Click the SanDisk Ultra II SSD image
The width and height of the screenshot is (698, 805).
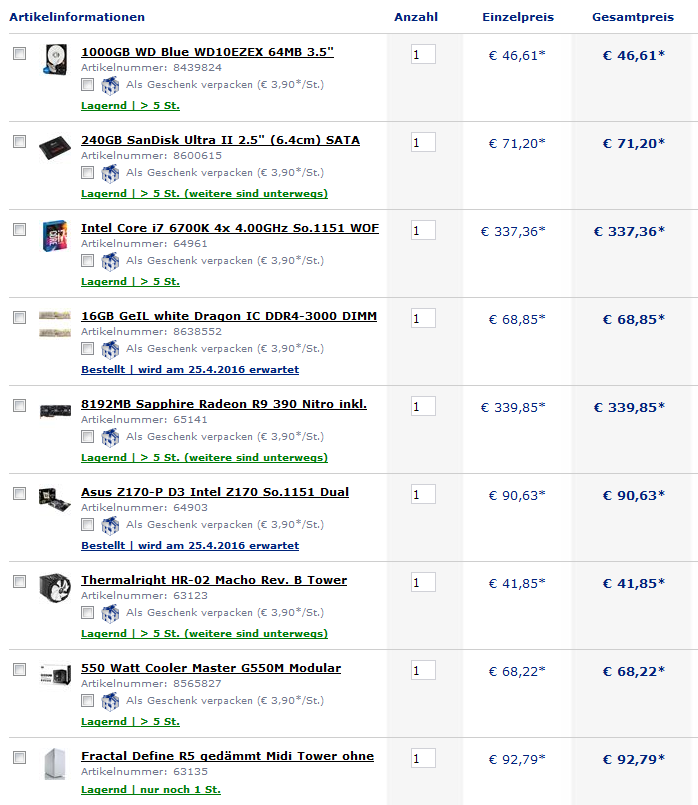pos(54,149)
